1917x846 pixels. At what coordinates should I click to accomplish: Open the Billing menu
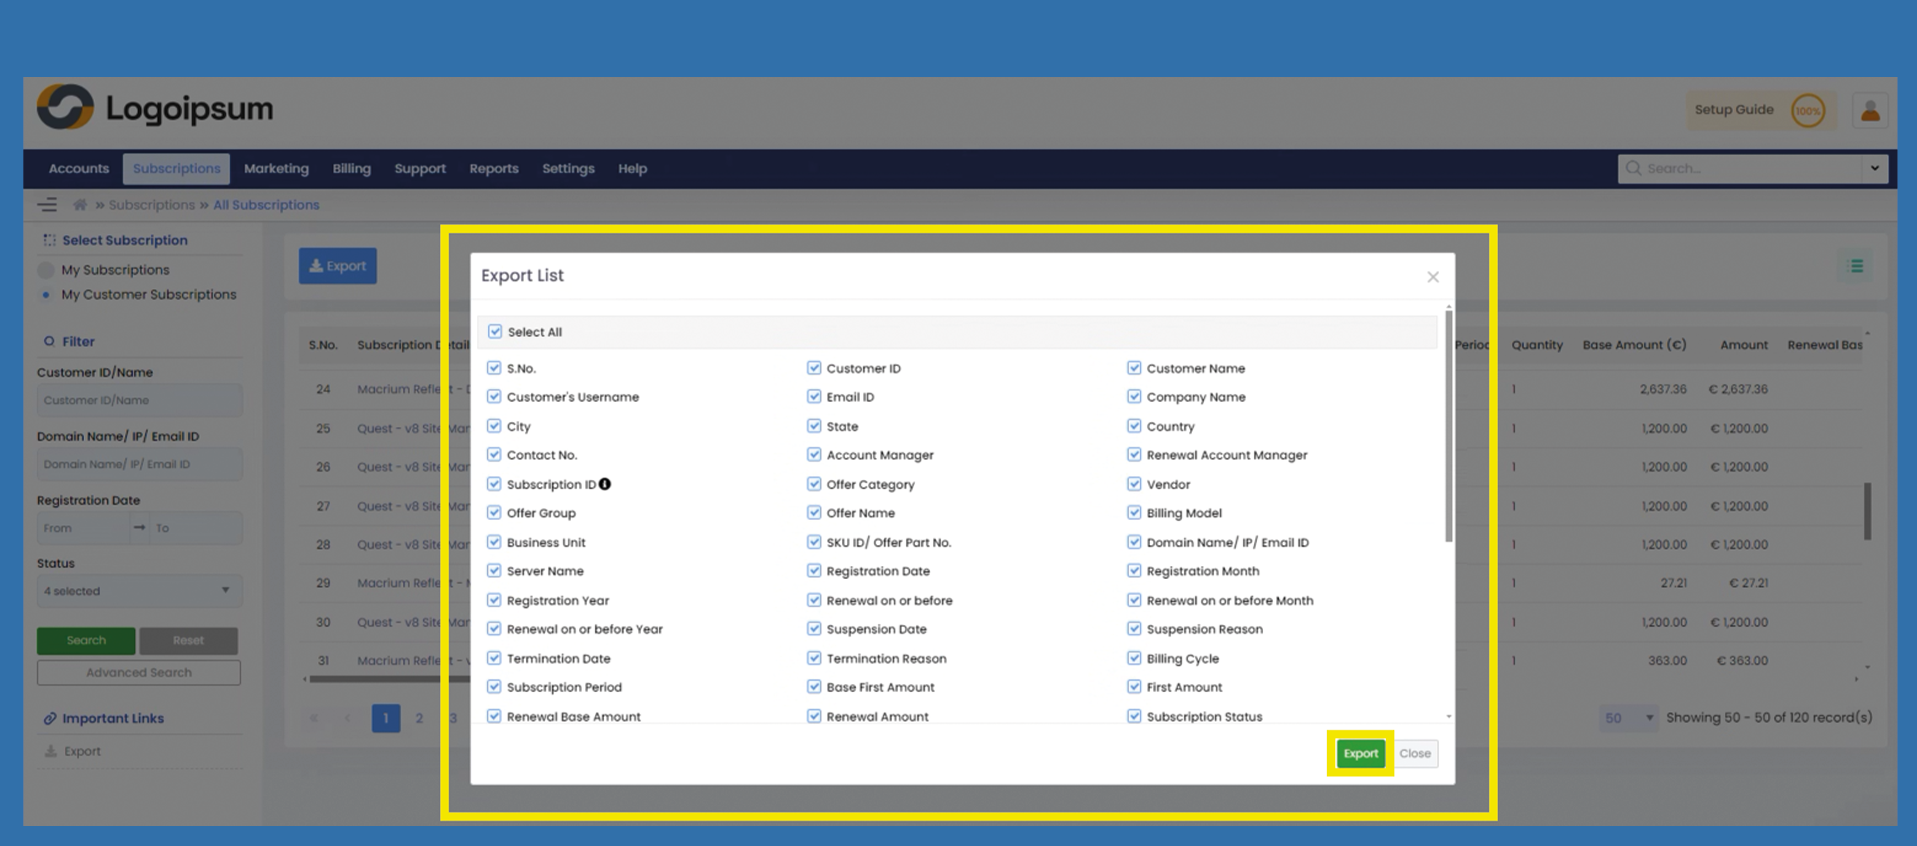pyautogui.click(x=351, y=169)
